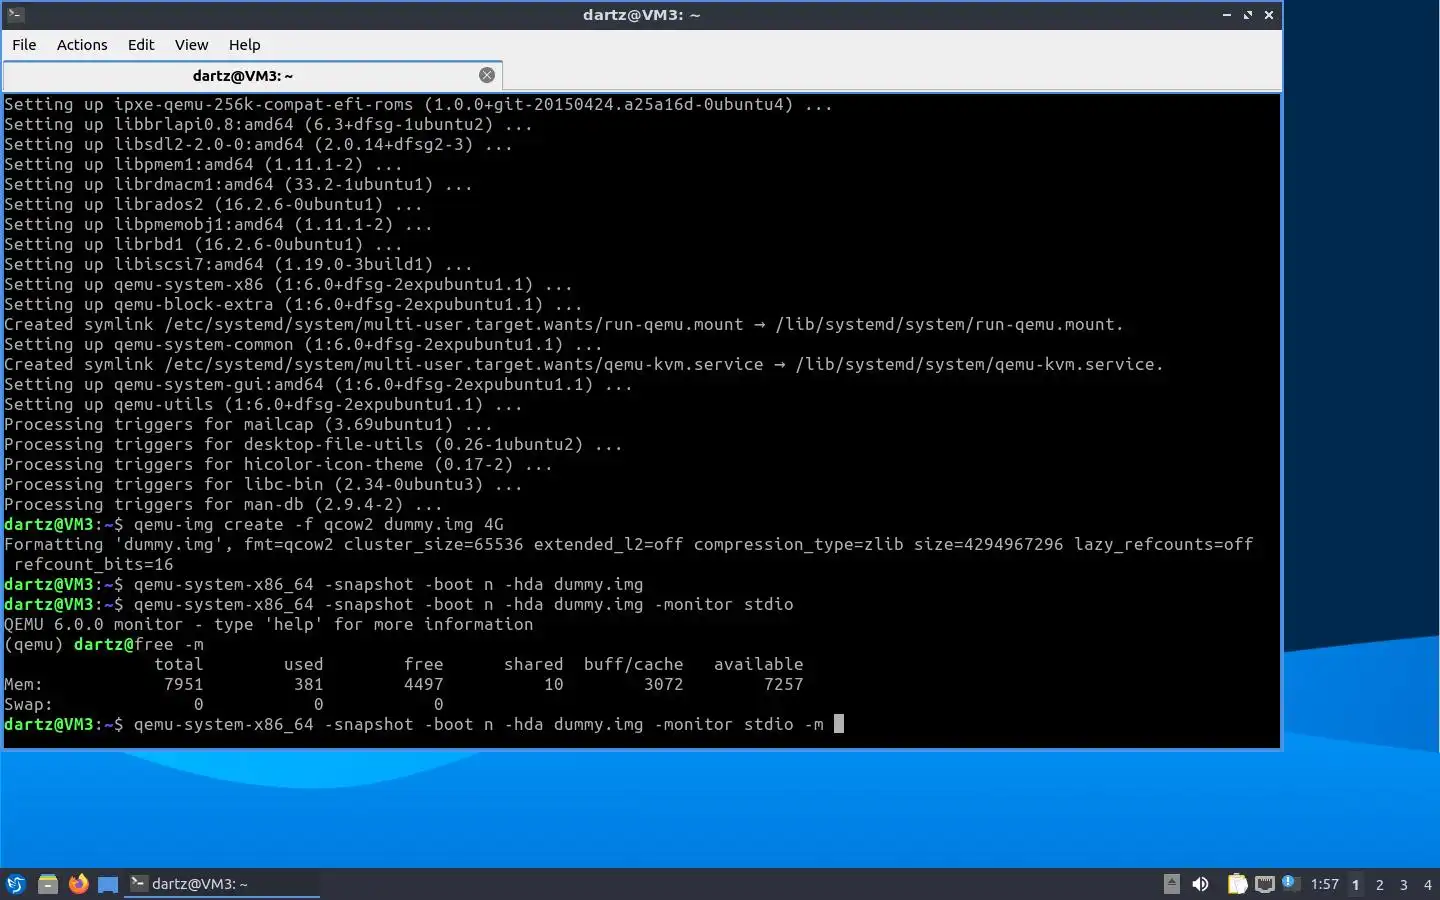Click the current command line with -m
This screenshot has width=1440, height=900.
click(x=424, y=724)
